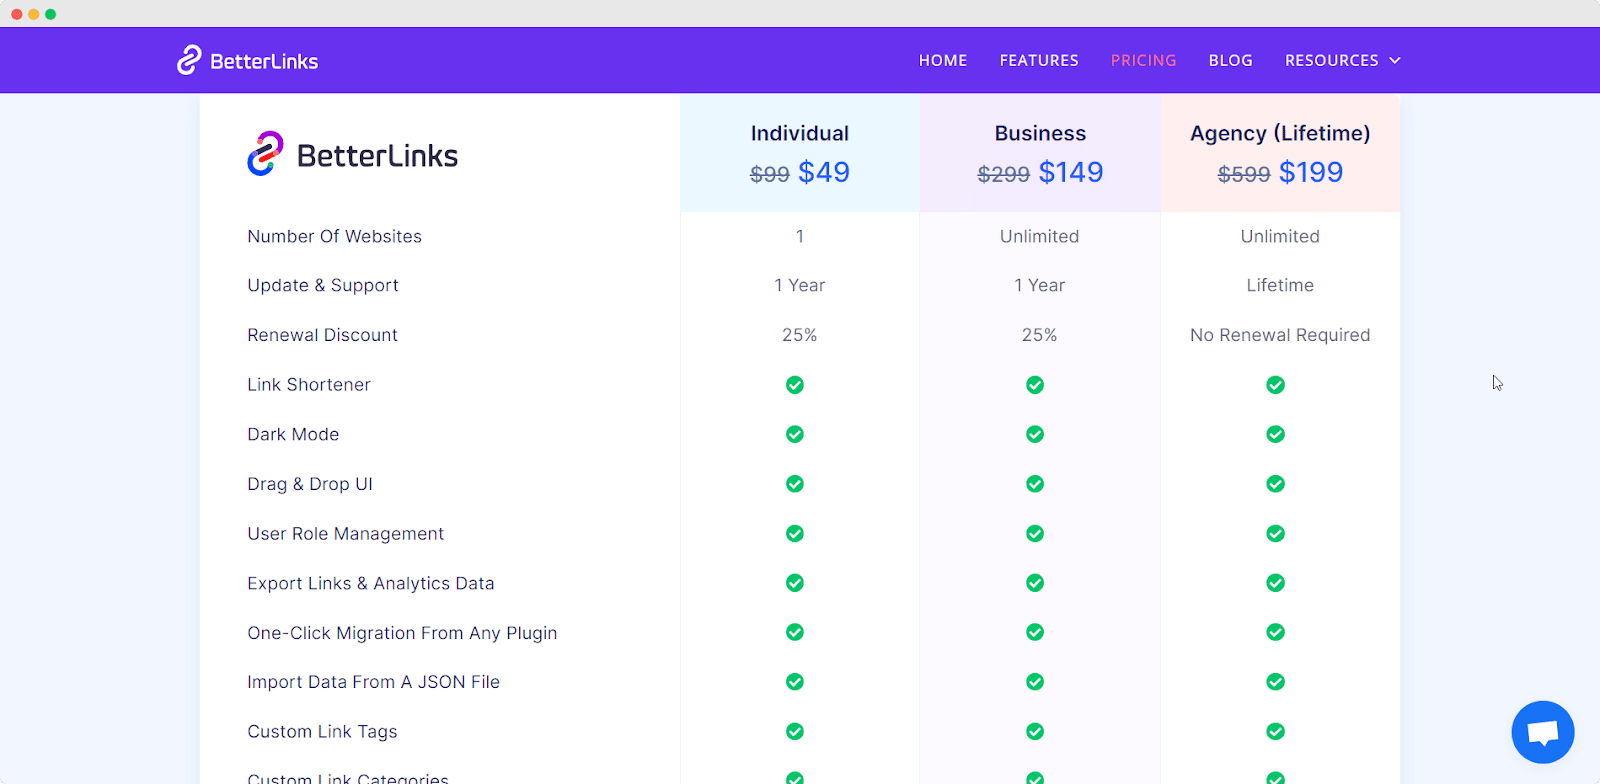1600x784 pixels.
Task: Click Individual checkmark for Export Links & Analytics
Action: (795, 583)
